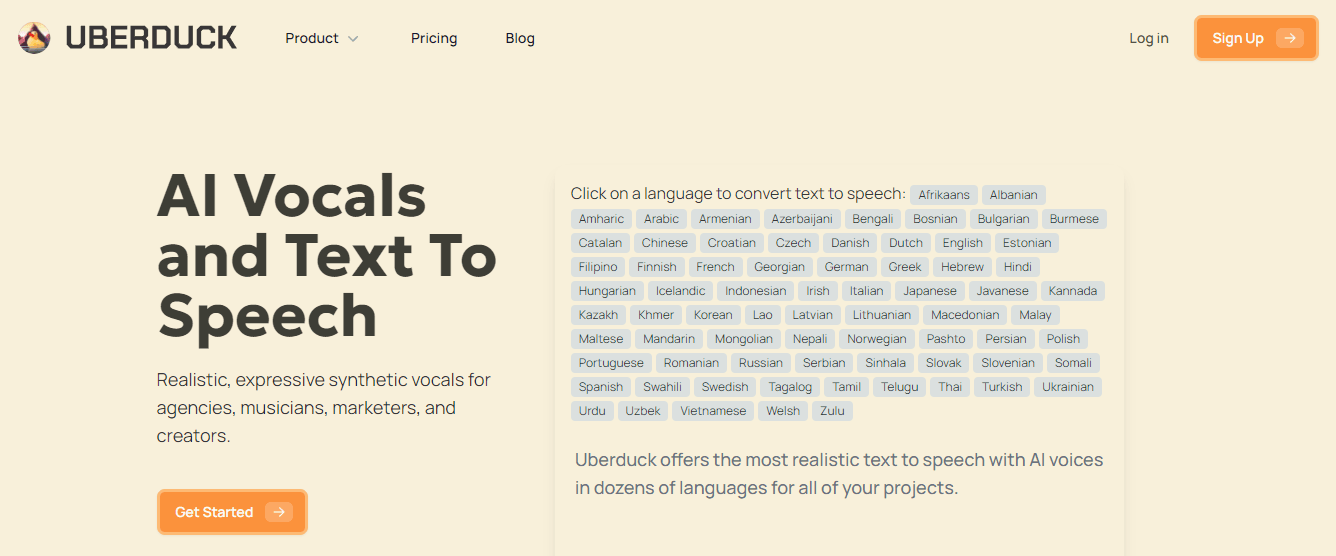This screenshot has width=1336, height=556.
Task: Click the Catalan language chip
Action: [600, 243]
